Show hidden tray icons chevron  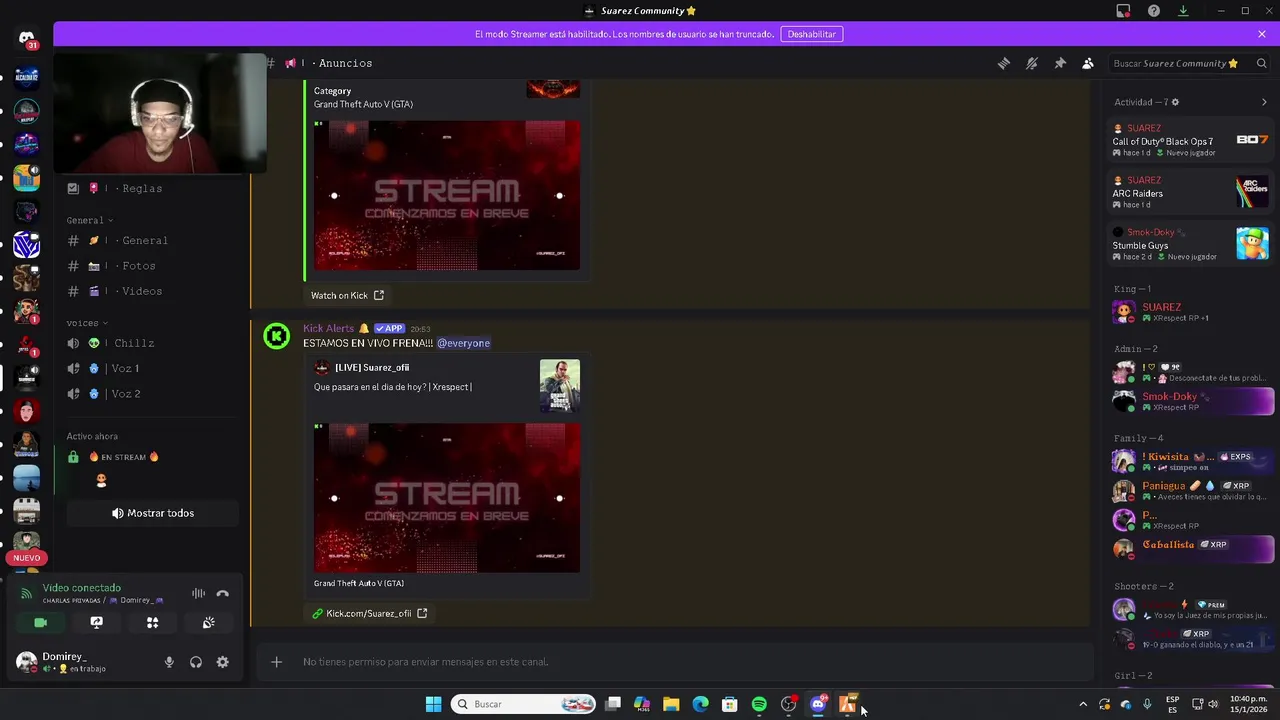click(1082, 704)
